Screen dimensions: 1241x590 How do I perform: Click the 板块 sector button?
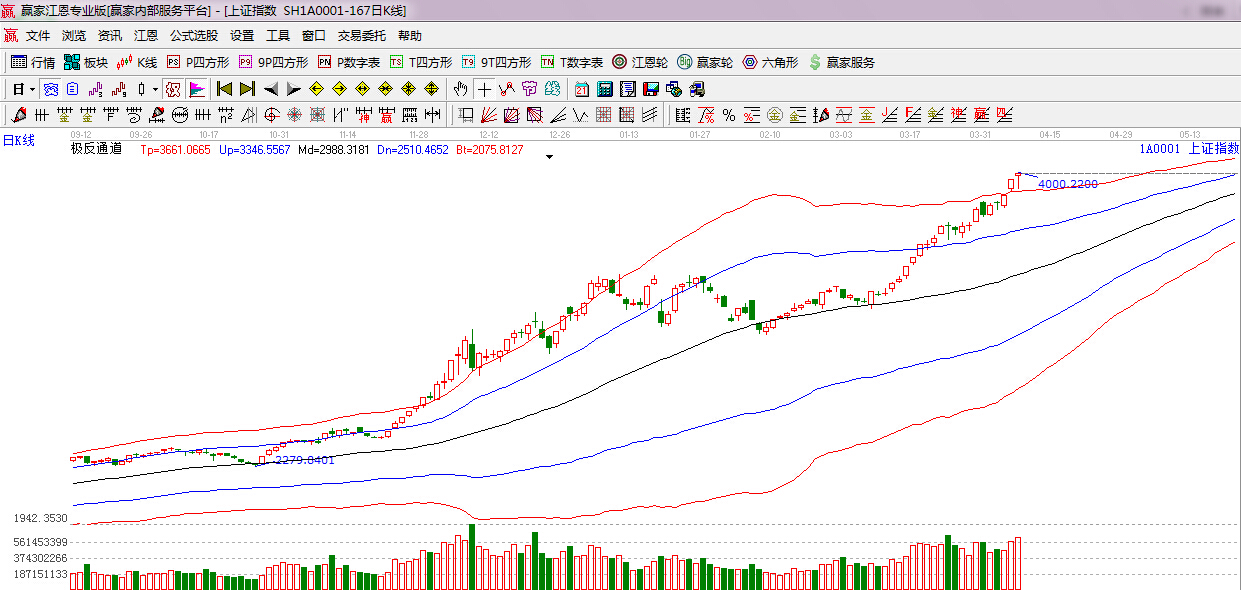(86, 62)
